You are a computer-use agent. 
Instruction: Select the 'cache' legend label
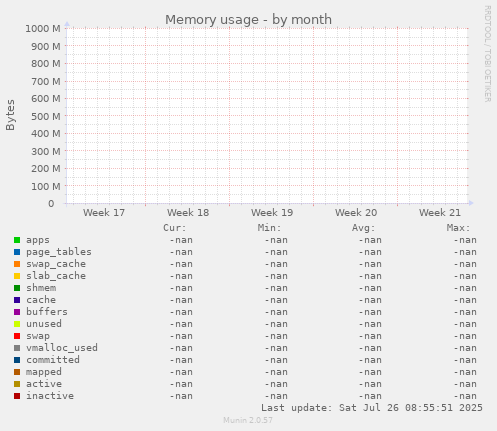41,300
